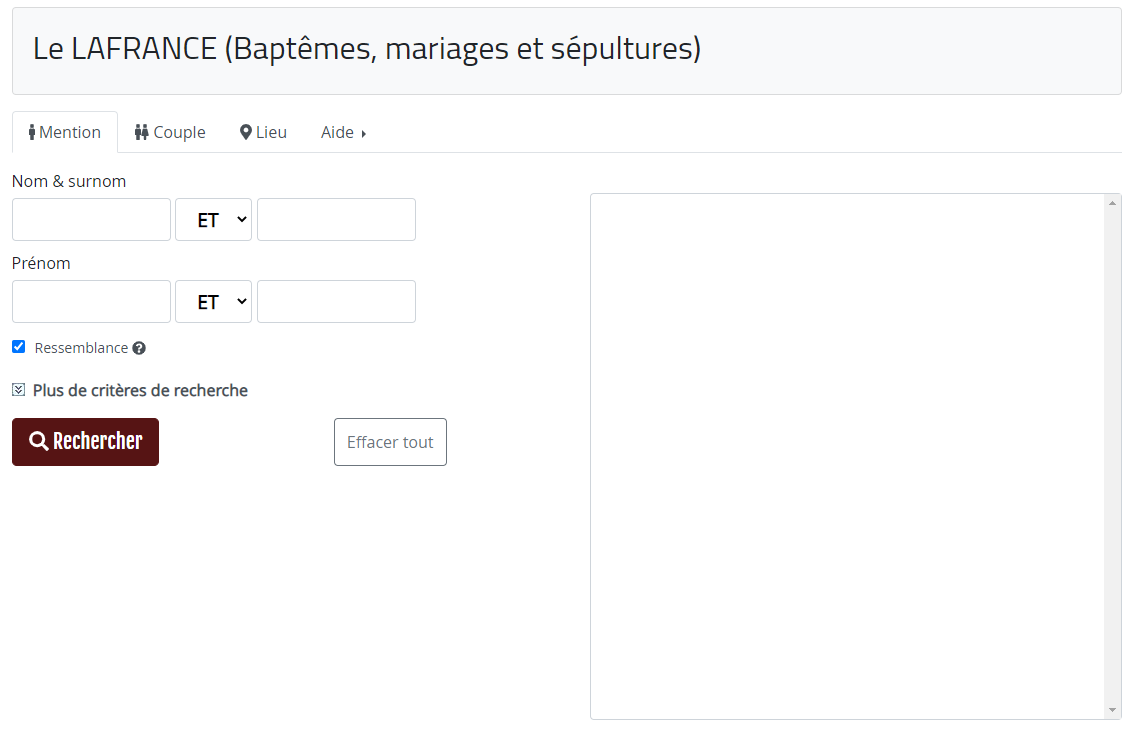The width and height of the screenshot is (1131, 729).
Task: Click the arrow next to Aide
Action: (364, 133)
